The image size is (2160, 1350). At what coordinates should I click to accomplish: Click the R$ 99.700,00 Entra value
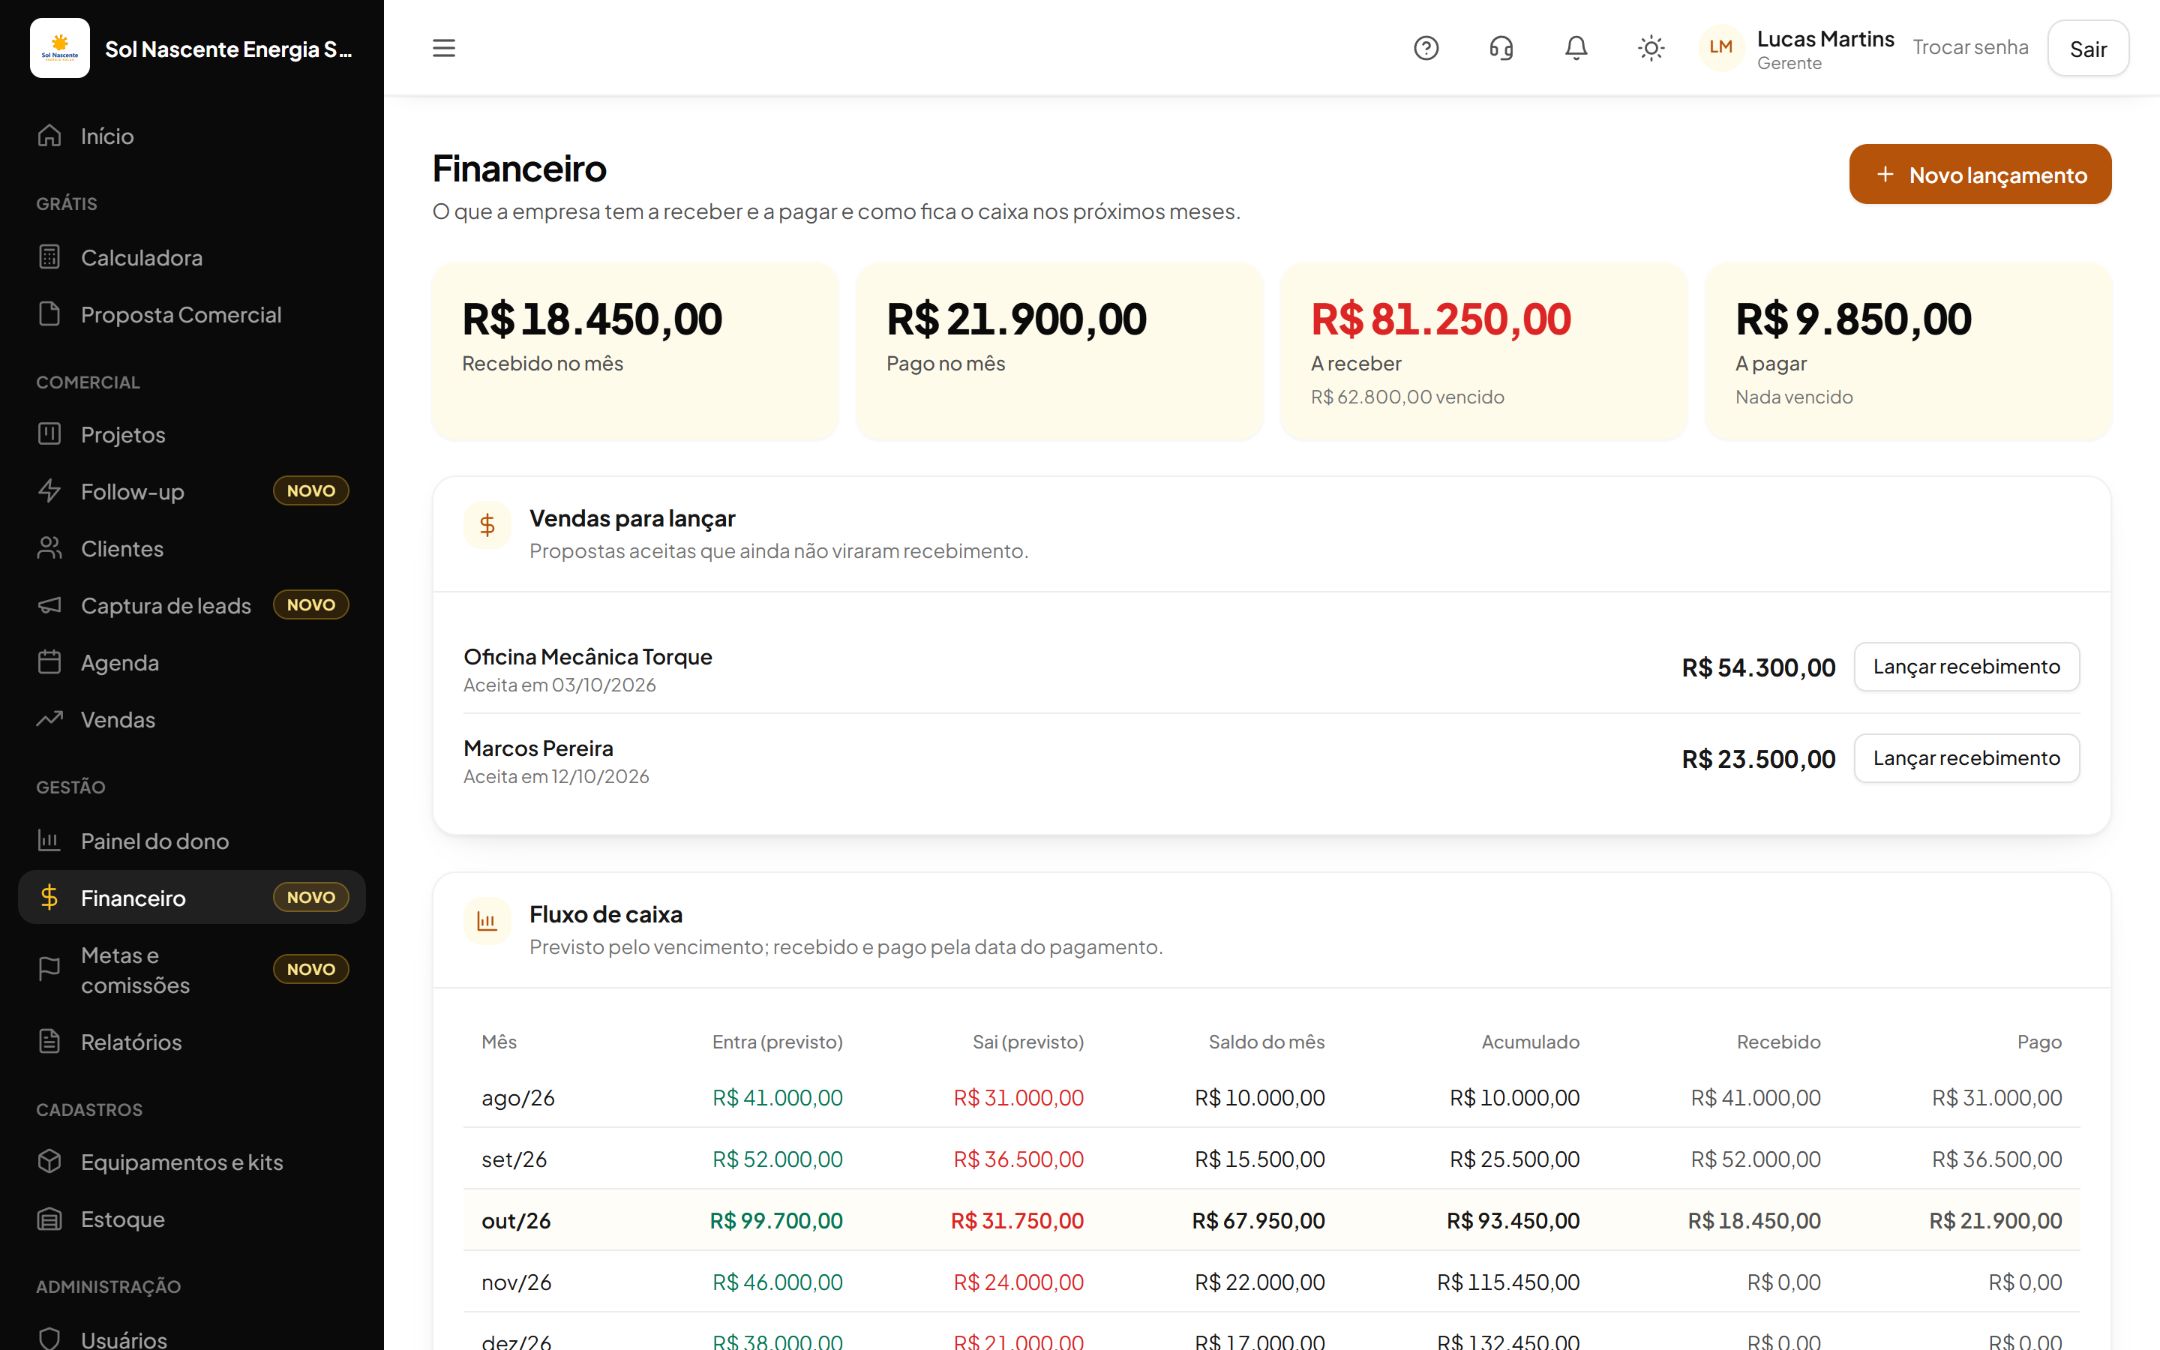tap(776, 1221)
